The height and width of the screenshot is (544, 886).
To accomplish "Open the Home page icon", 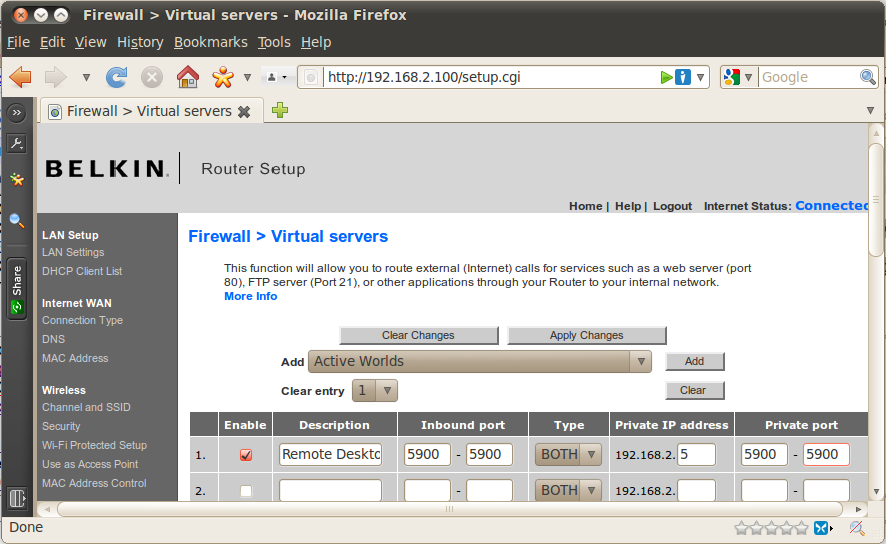I will coord(188,77).
